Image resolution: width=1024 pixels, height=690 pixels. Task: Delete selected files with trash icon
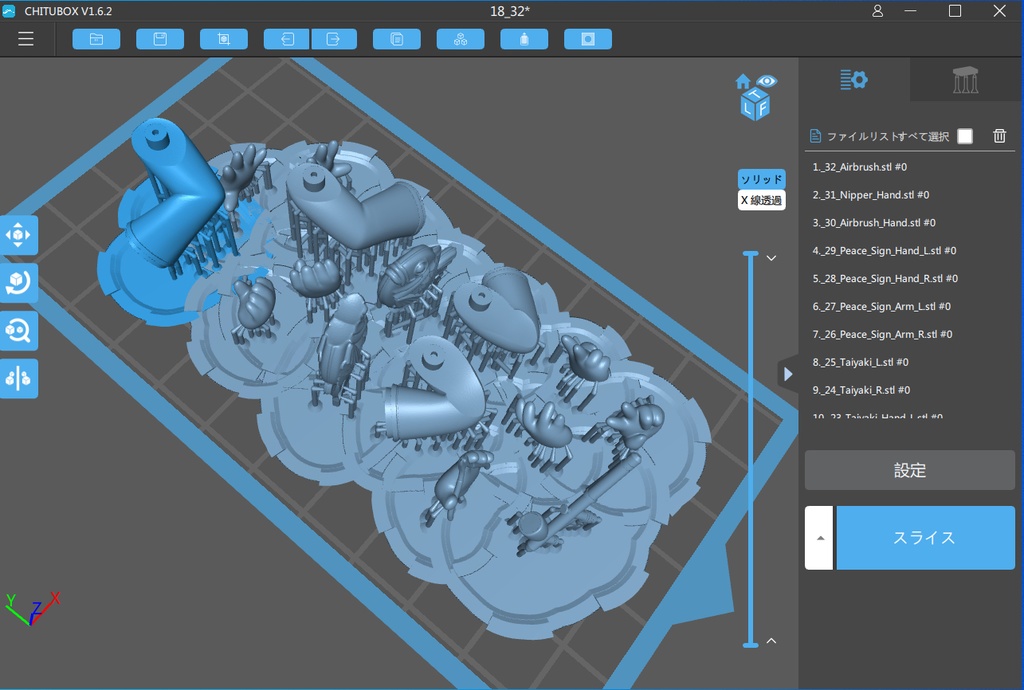pyautogui.click(x=999, y=136)
